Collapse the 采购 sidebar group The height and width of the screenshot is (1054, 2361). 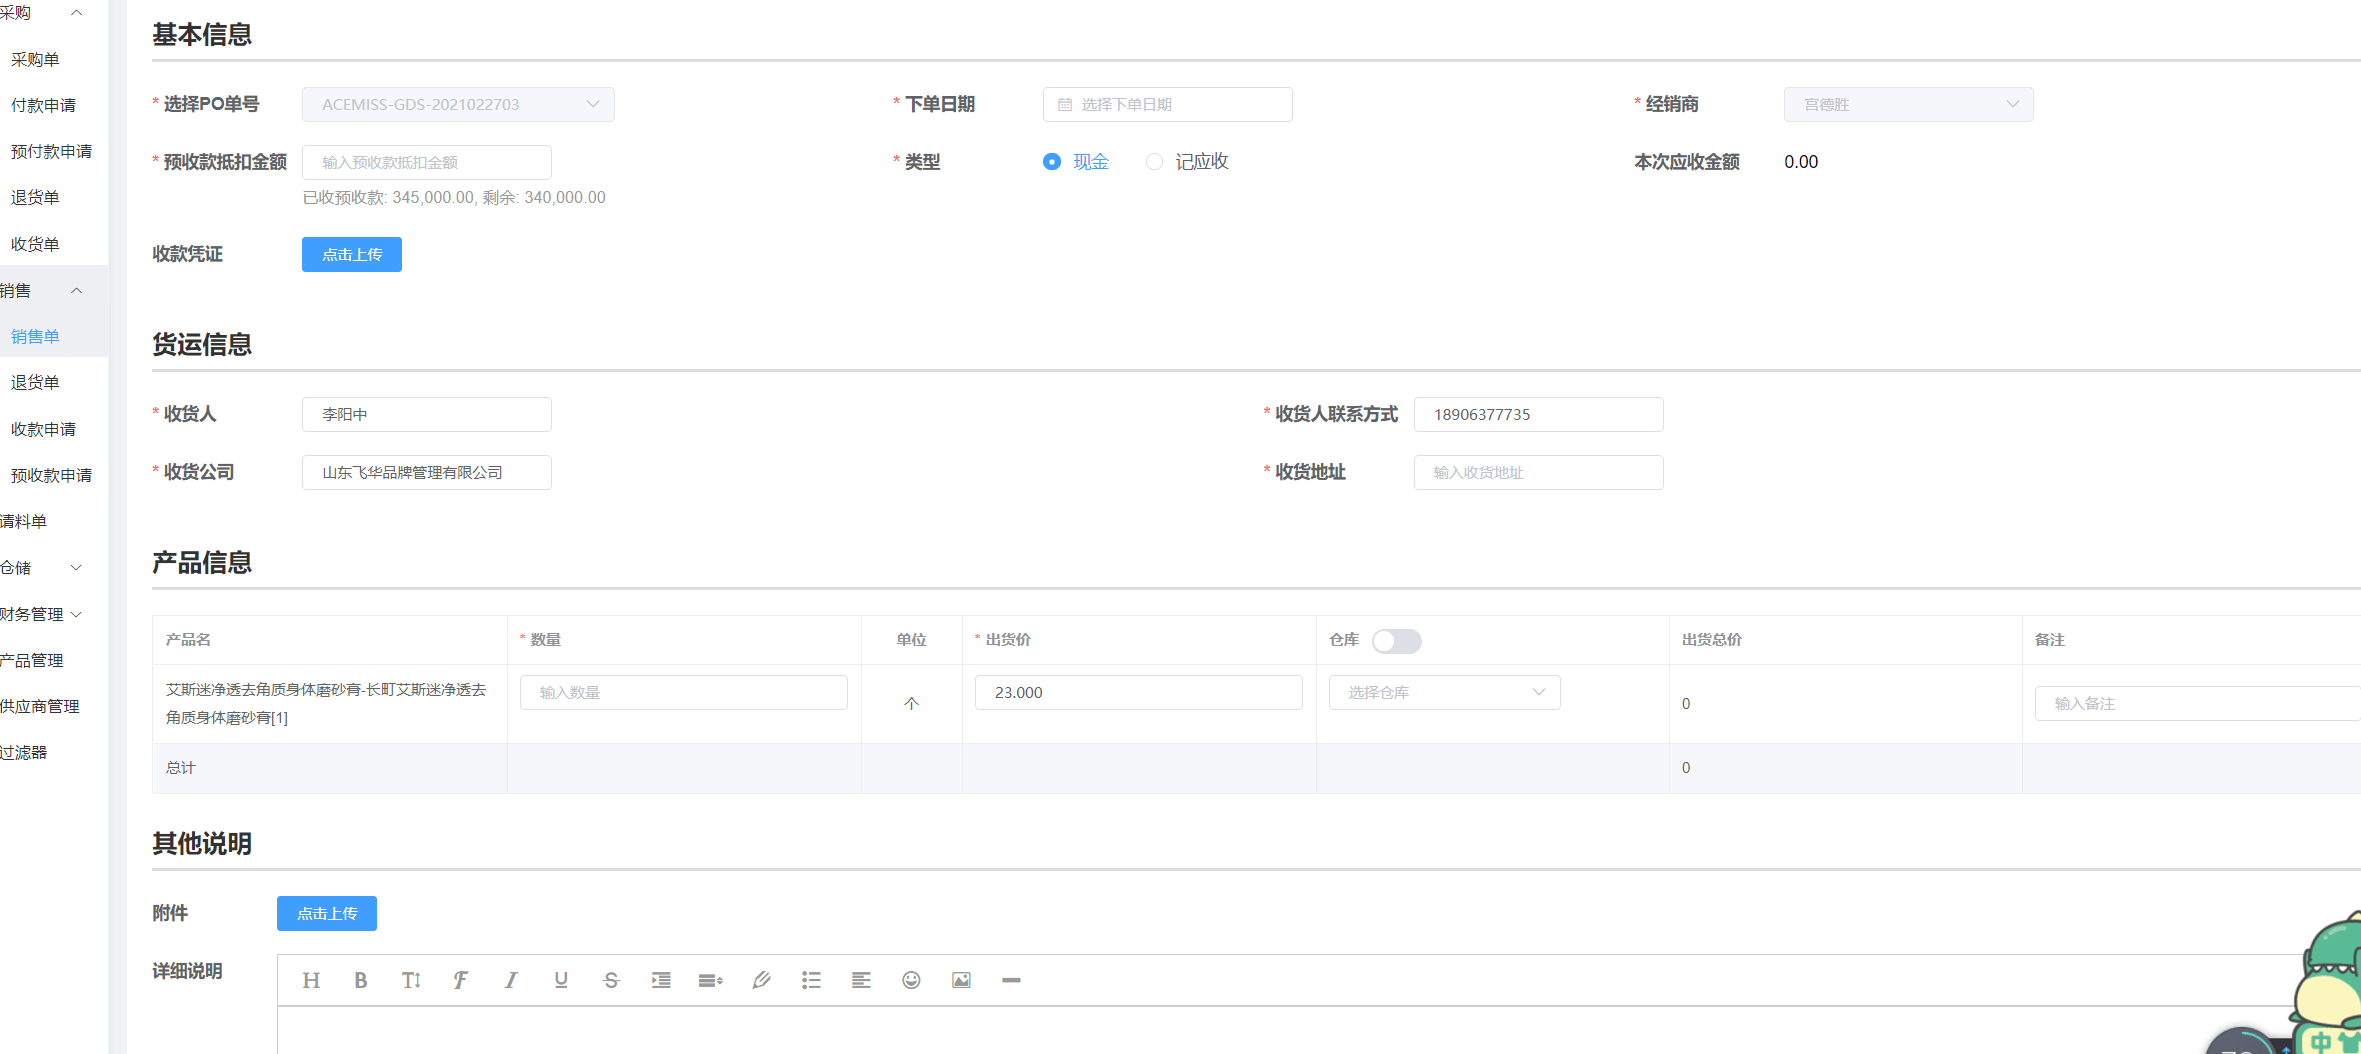76,12
